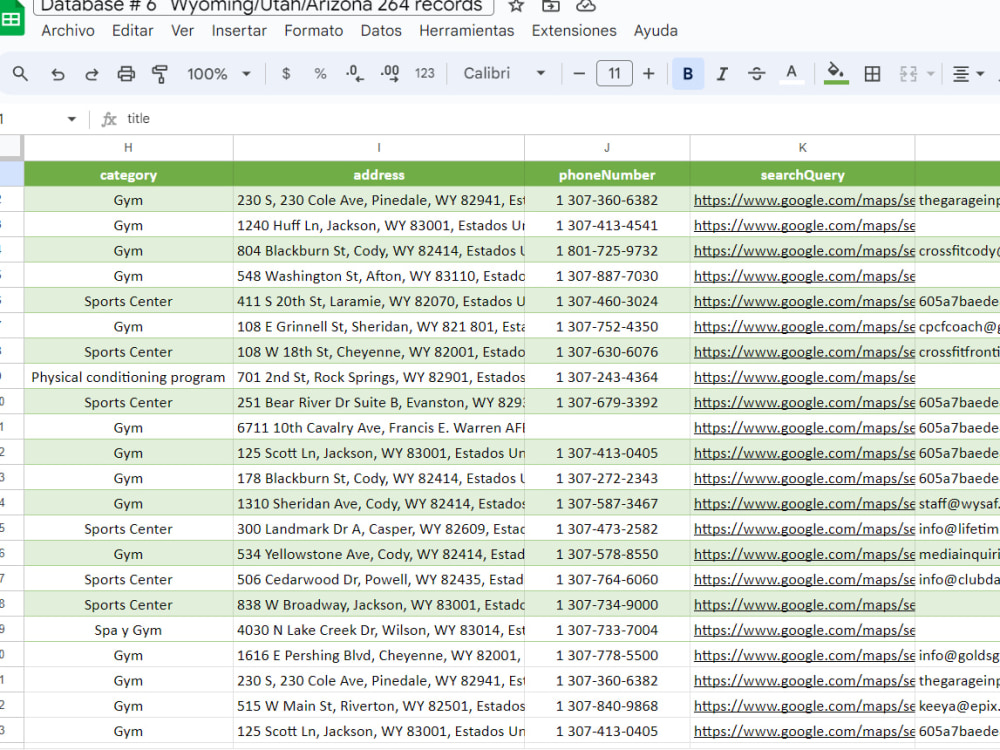Image resolution: width=1000 pixels, height=750 pixels.
Task: Select column J header
Action: click(x=607, y=148)
